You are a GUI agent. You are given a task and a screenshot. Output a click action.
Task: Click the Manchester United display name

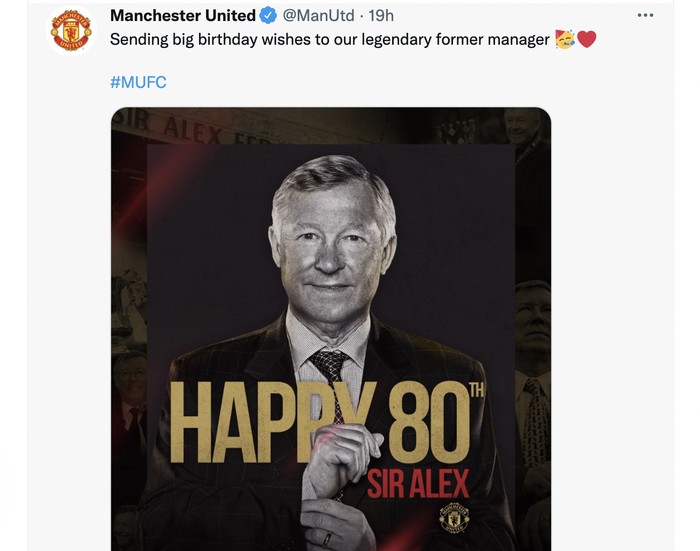point(182,15)
